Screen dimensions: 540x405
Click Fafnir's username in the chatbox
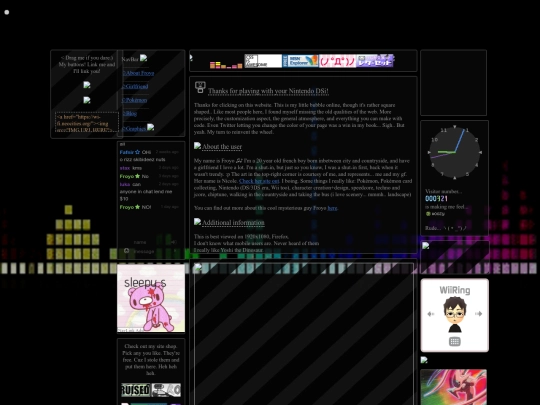pyautogui.click(x=127, y=152)
